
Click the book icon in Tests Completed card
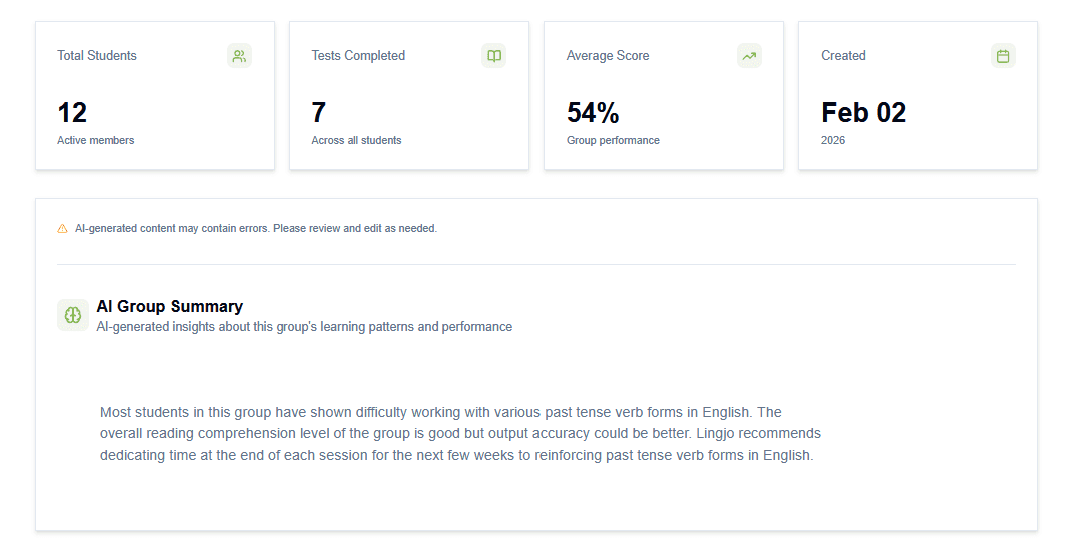493,56
